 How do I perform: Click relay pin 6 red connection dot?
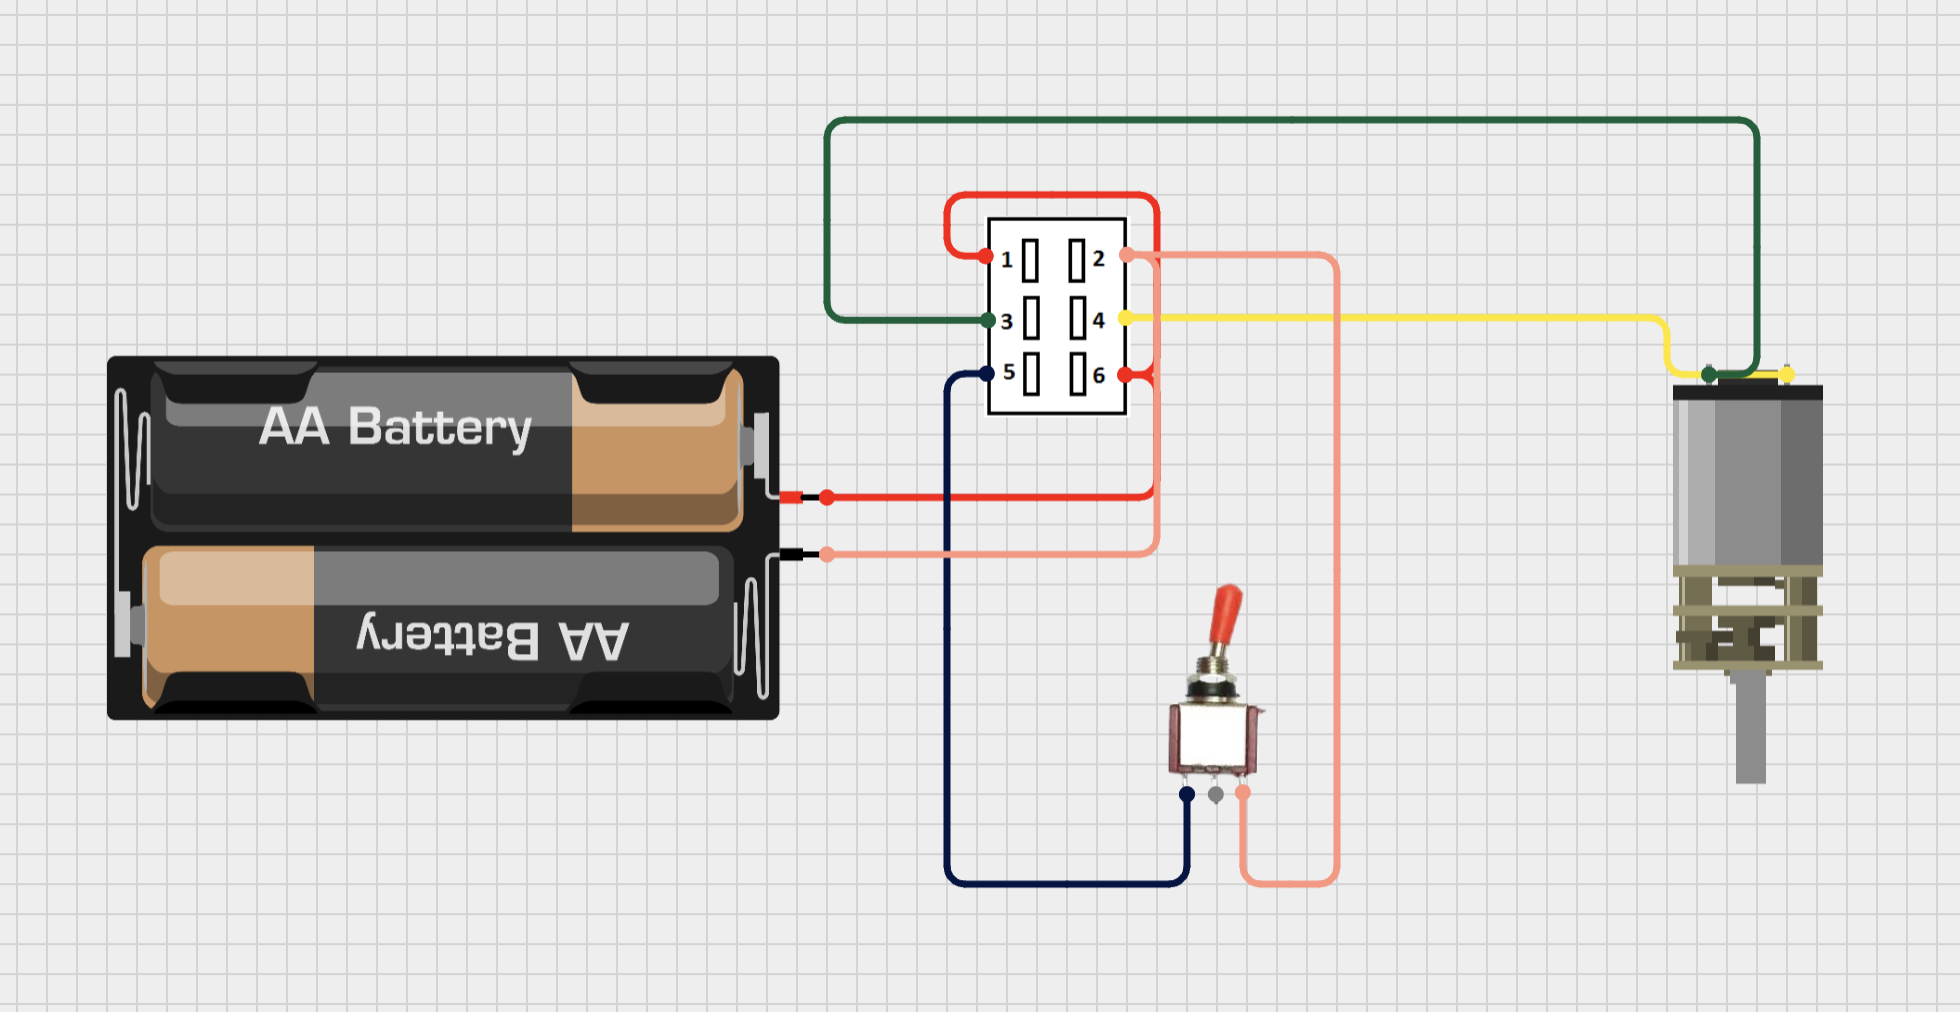(1125, 374)
